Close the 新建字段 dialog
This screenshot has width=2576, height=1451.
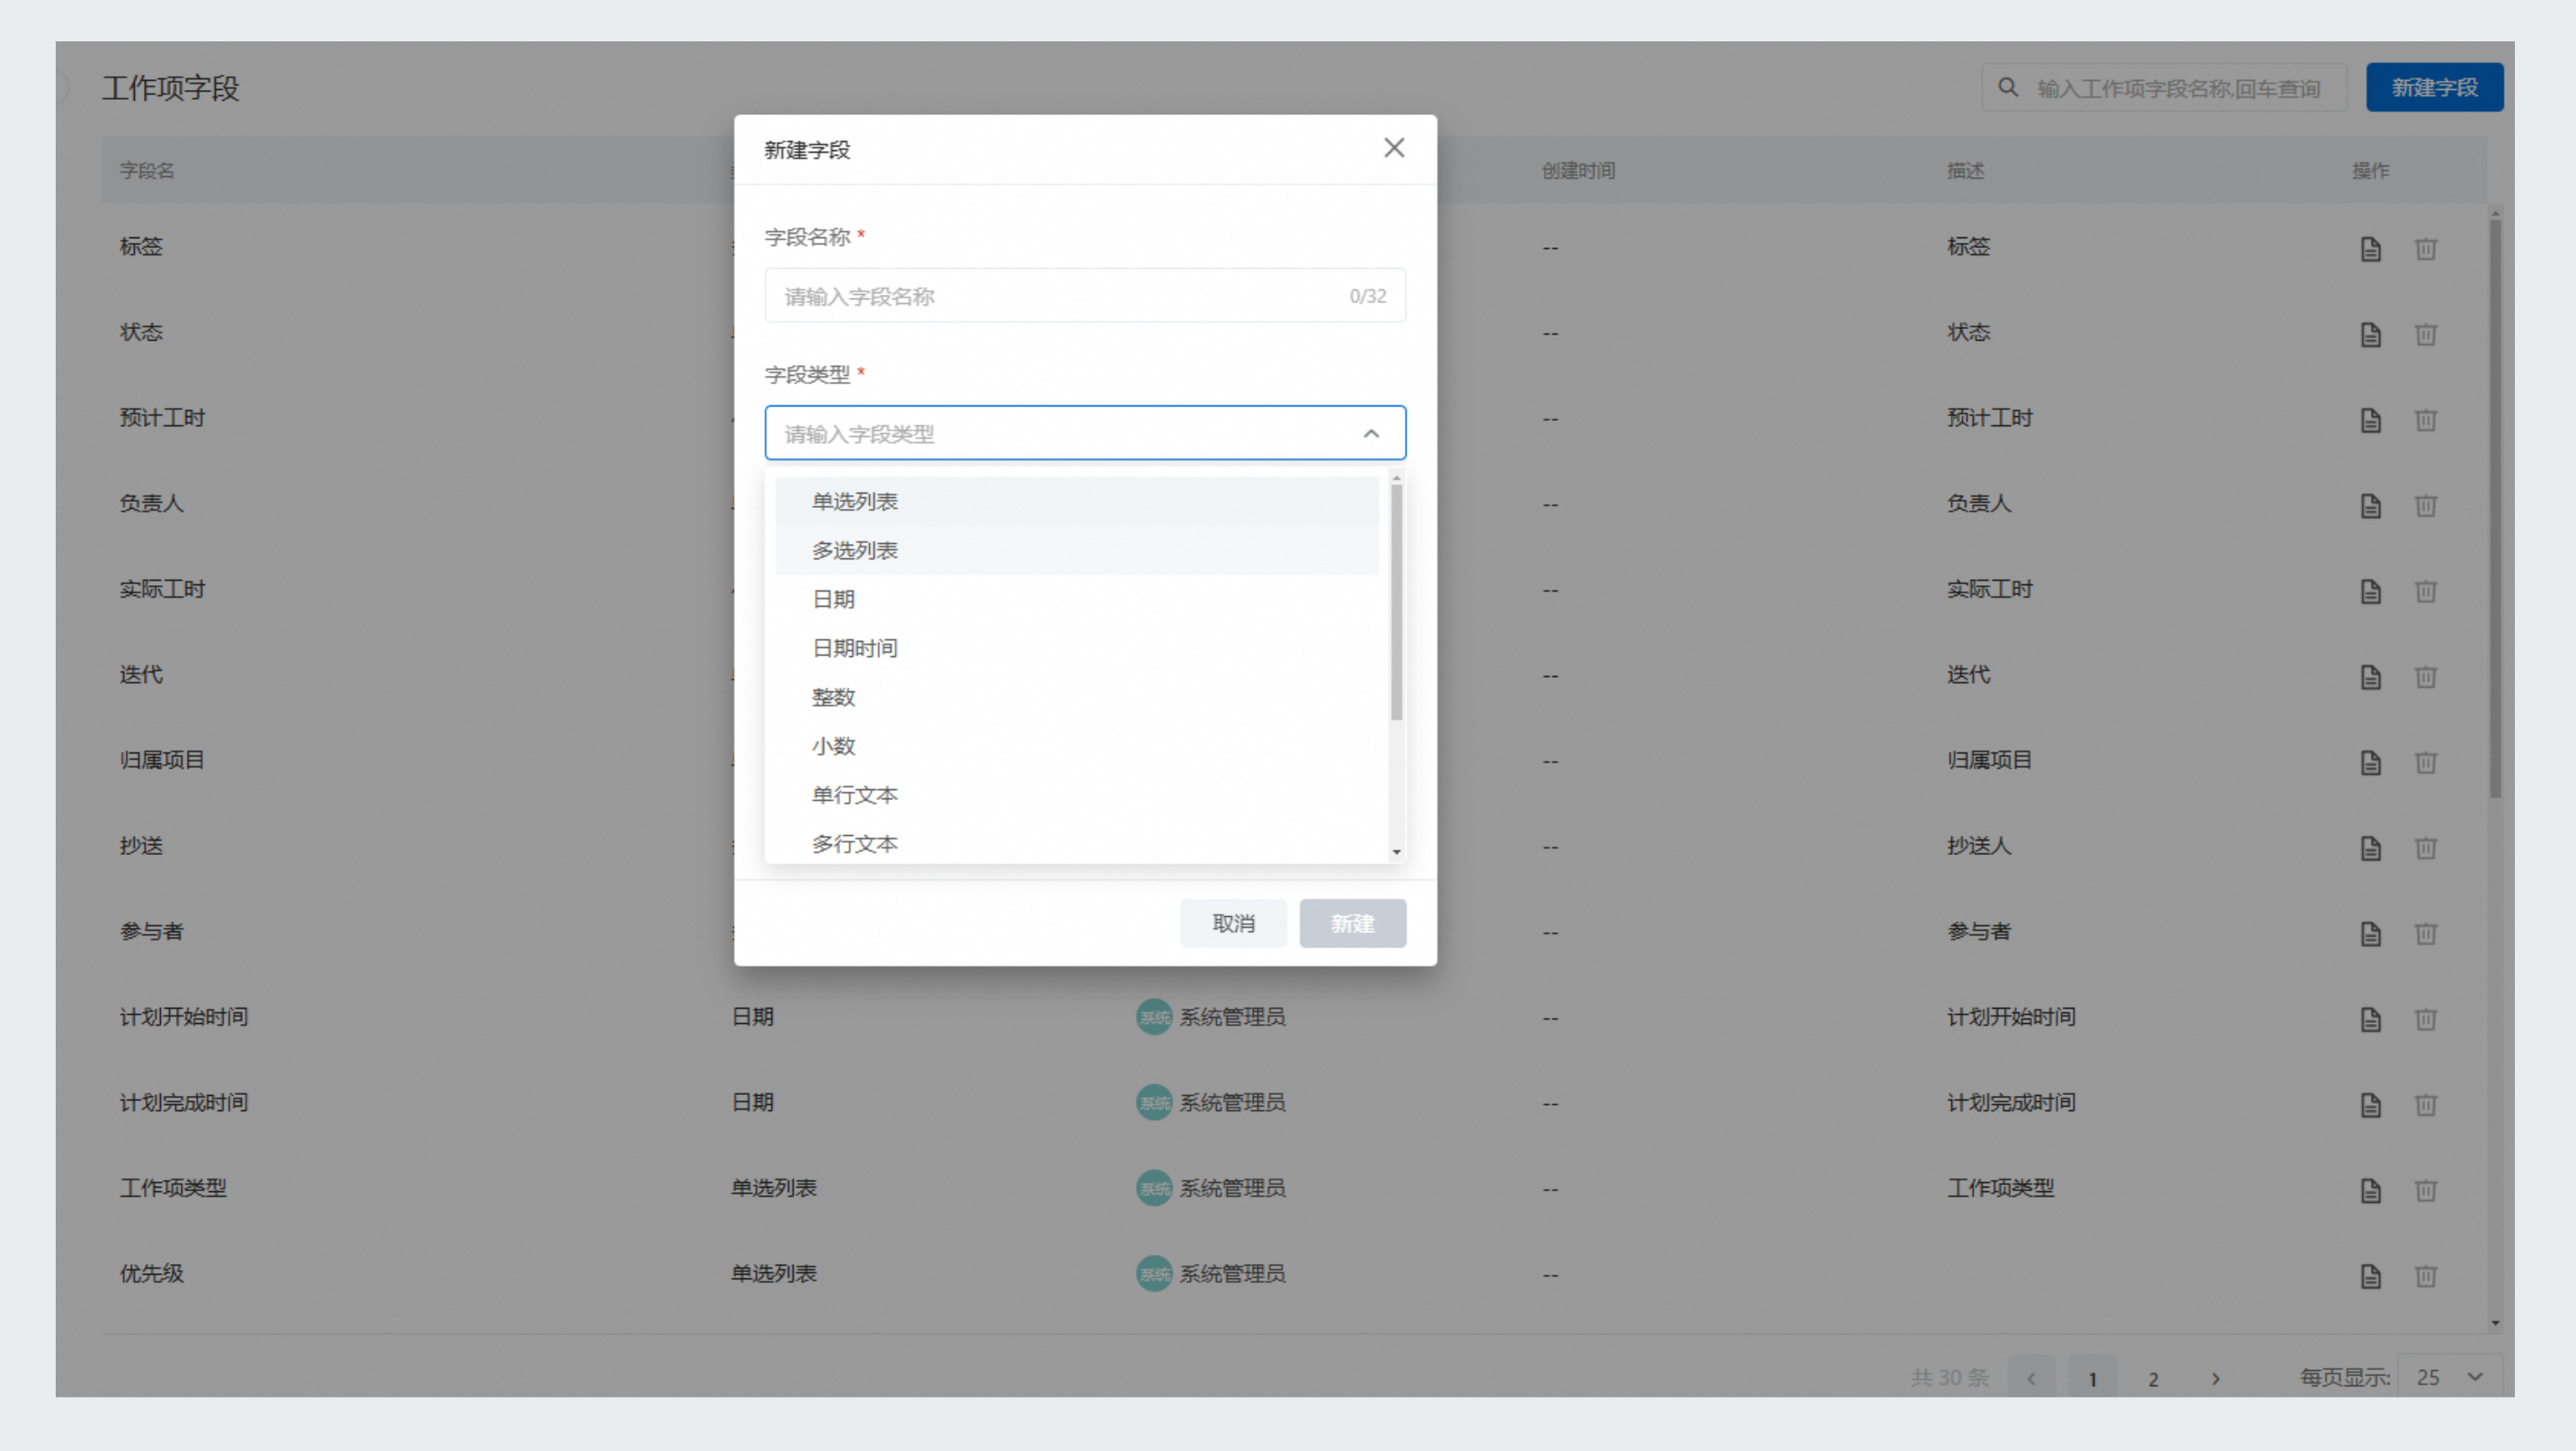pos(1394,148)
